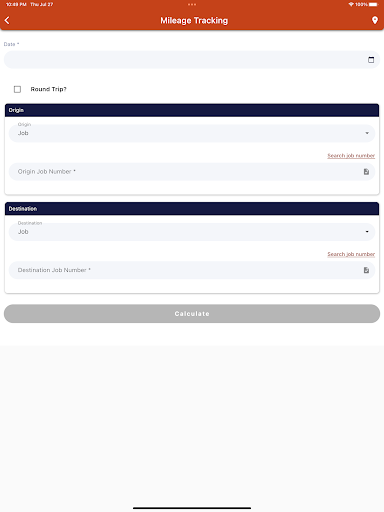Click Search job number under Origin

[351, 156]
